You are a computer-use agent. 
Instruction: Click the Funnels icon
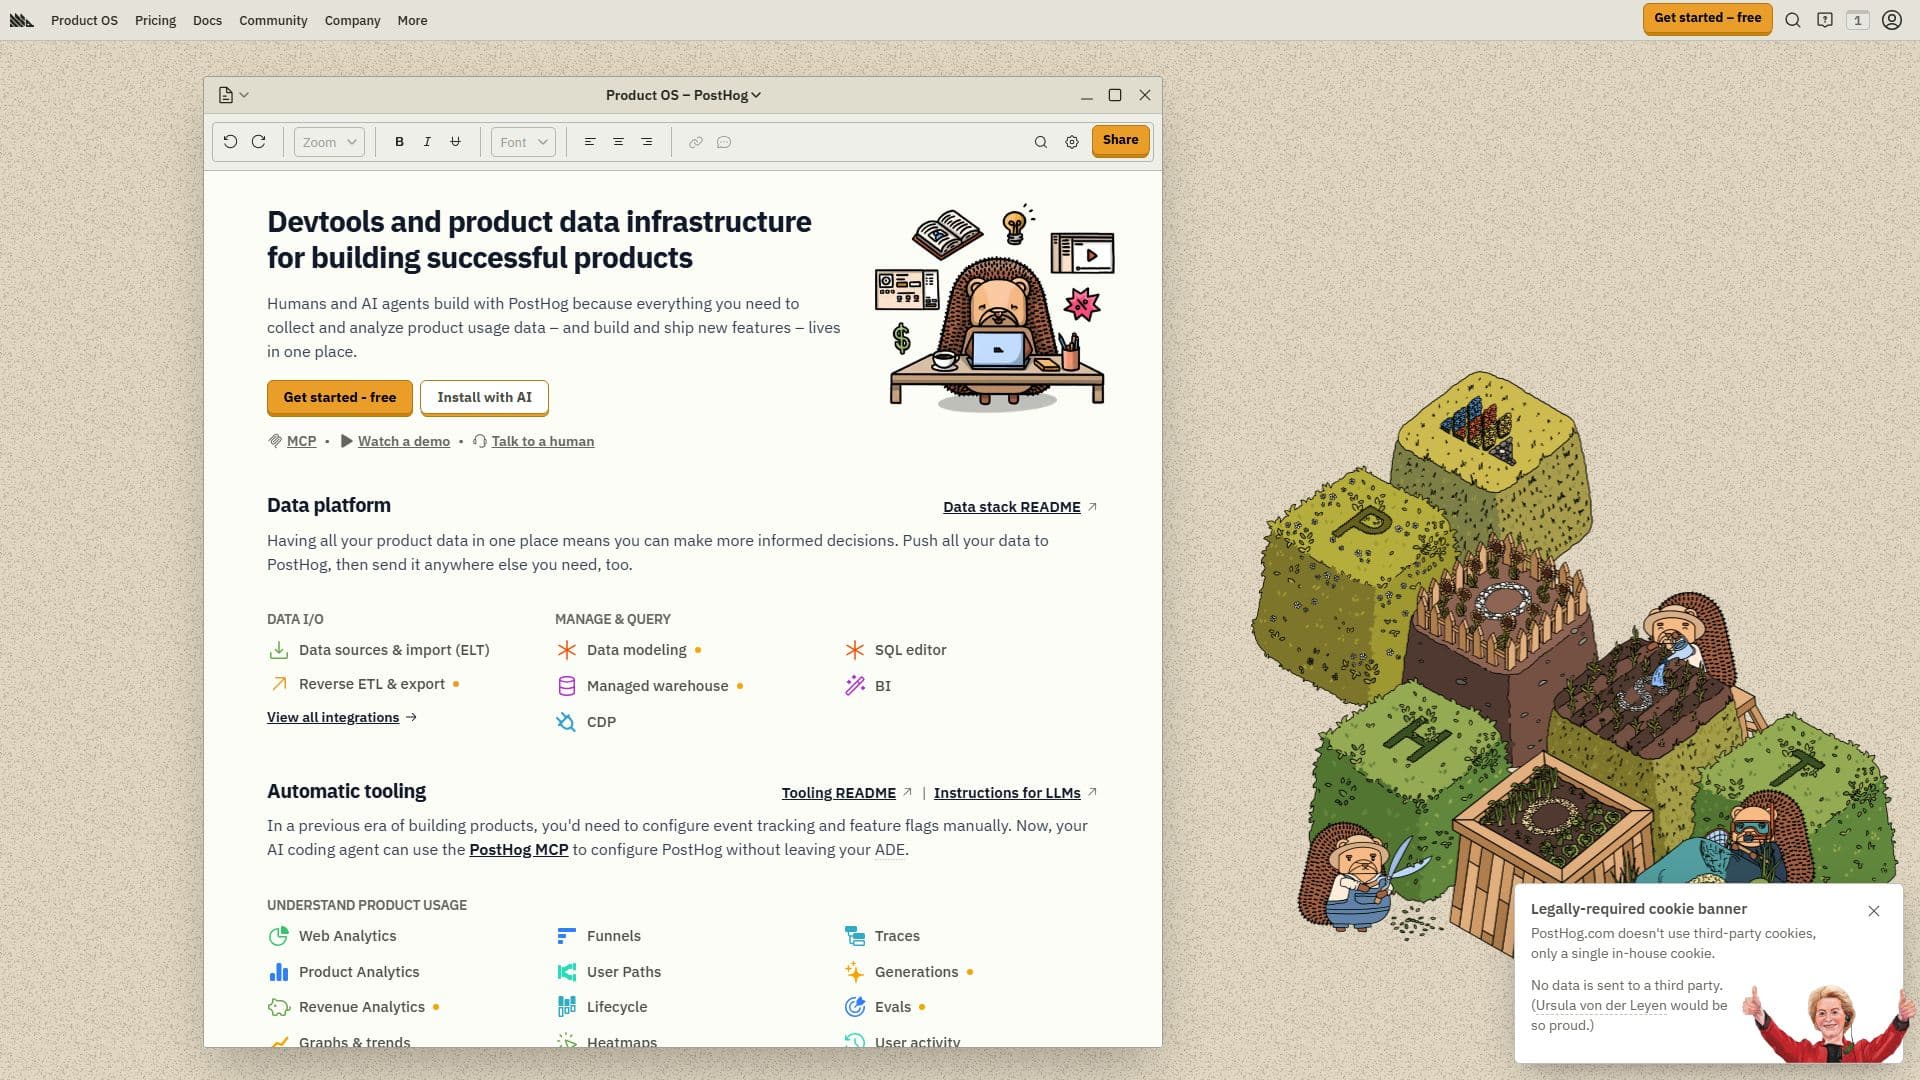pos(566,936)
